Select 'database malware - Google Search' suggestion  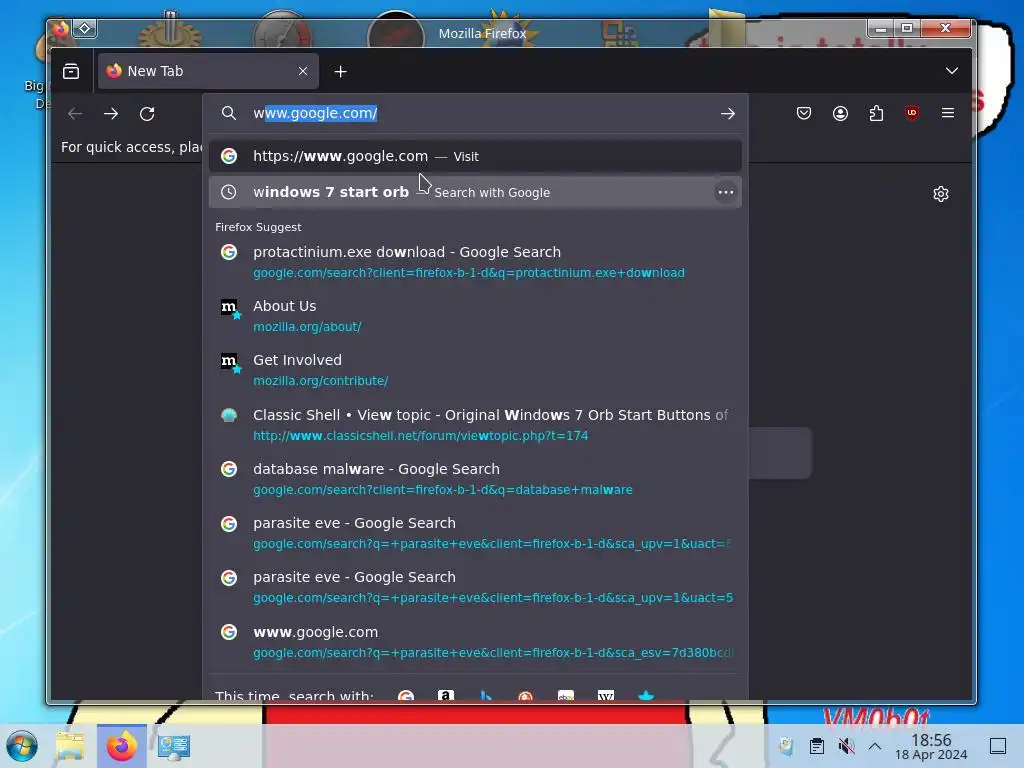(475, 479)
